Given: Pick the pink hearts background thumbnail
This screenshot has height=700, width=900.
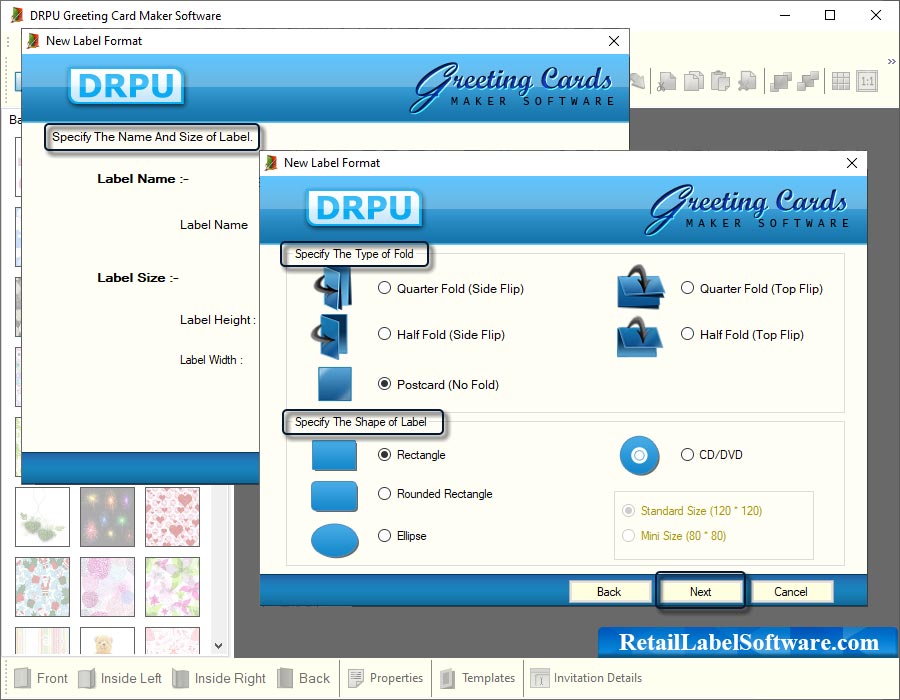Looking at the screenshot, I should [x=172, y=517].
